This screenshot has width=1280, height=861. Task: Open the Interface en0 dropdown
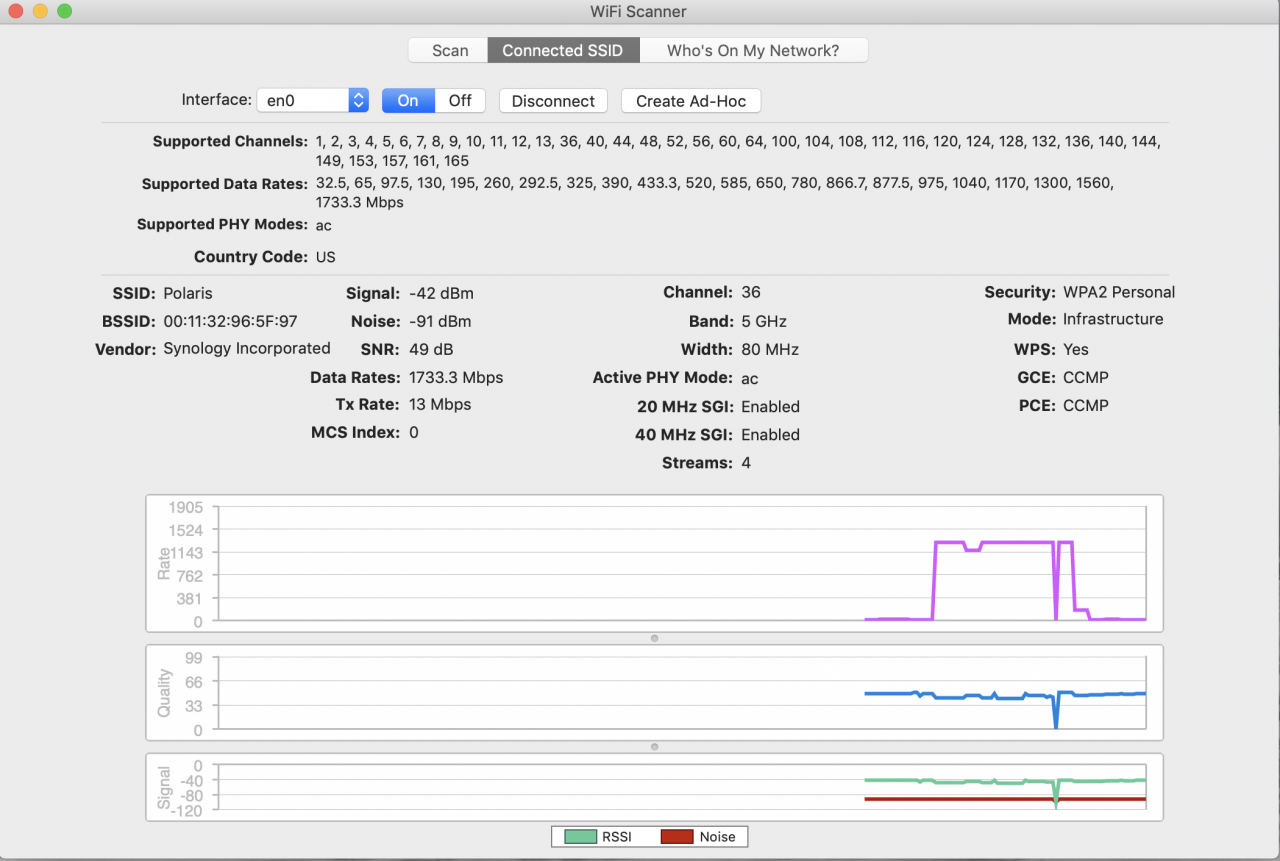(x=314, y=100)
